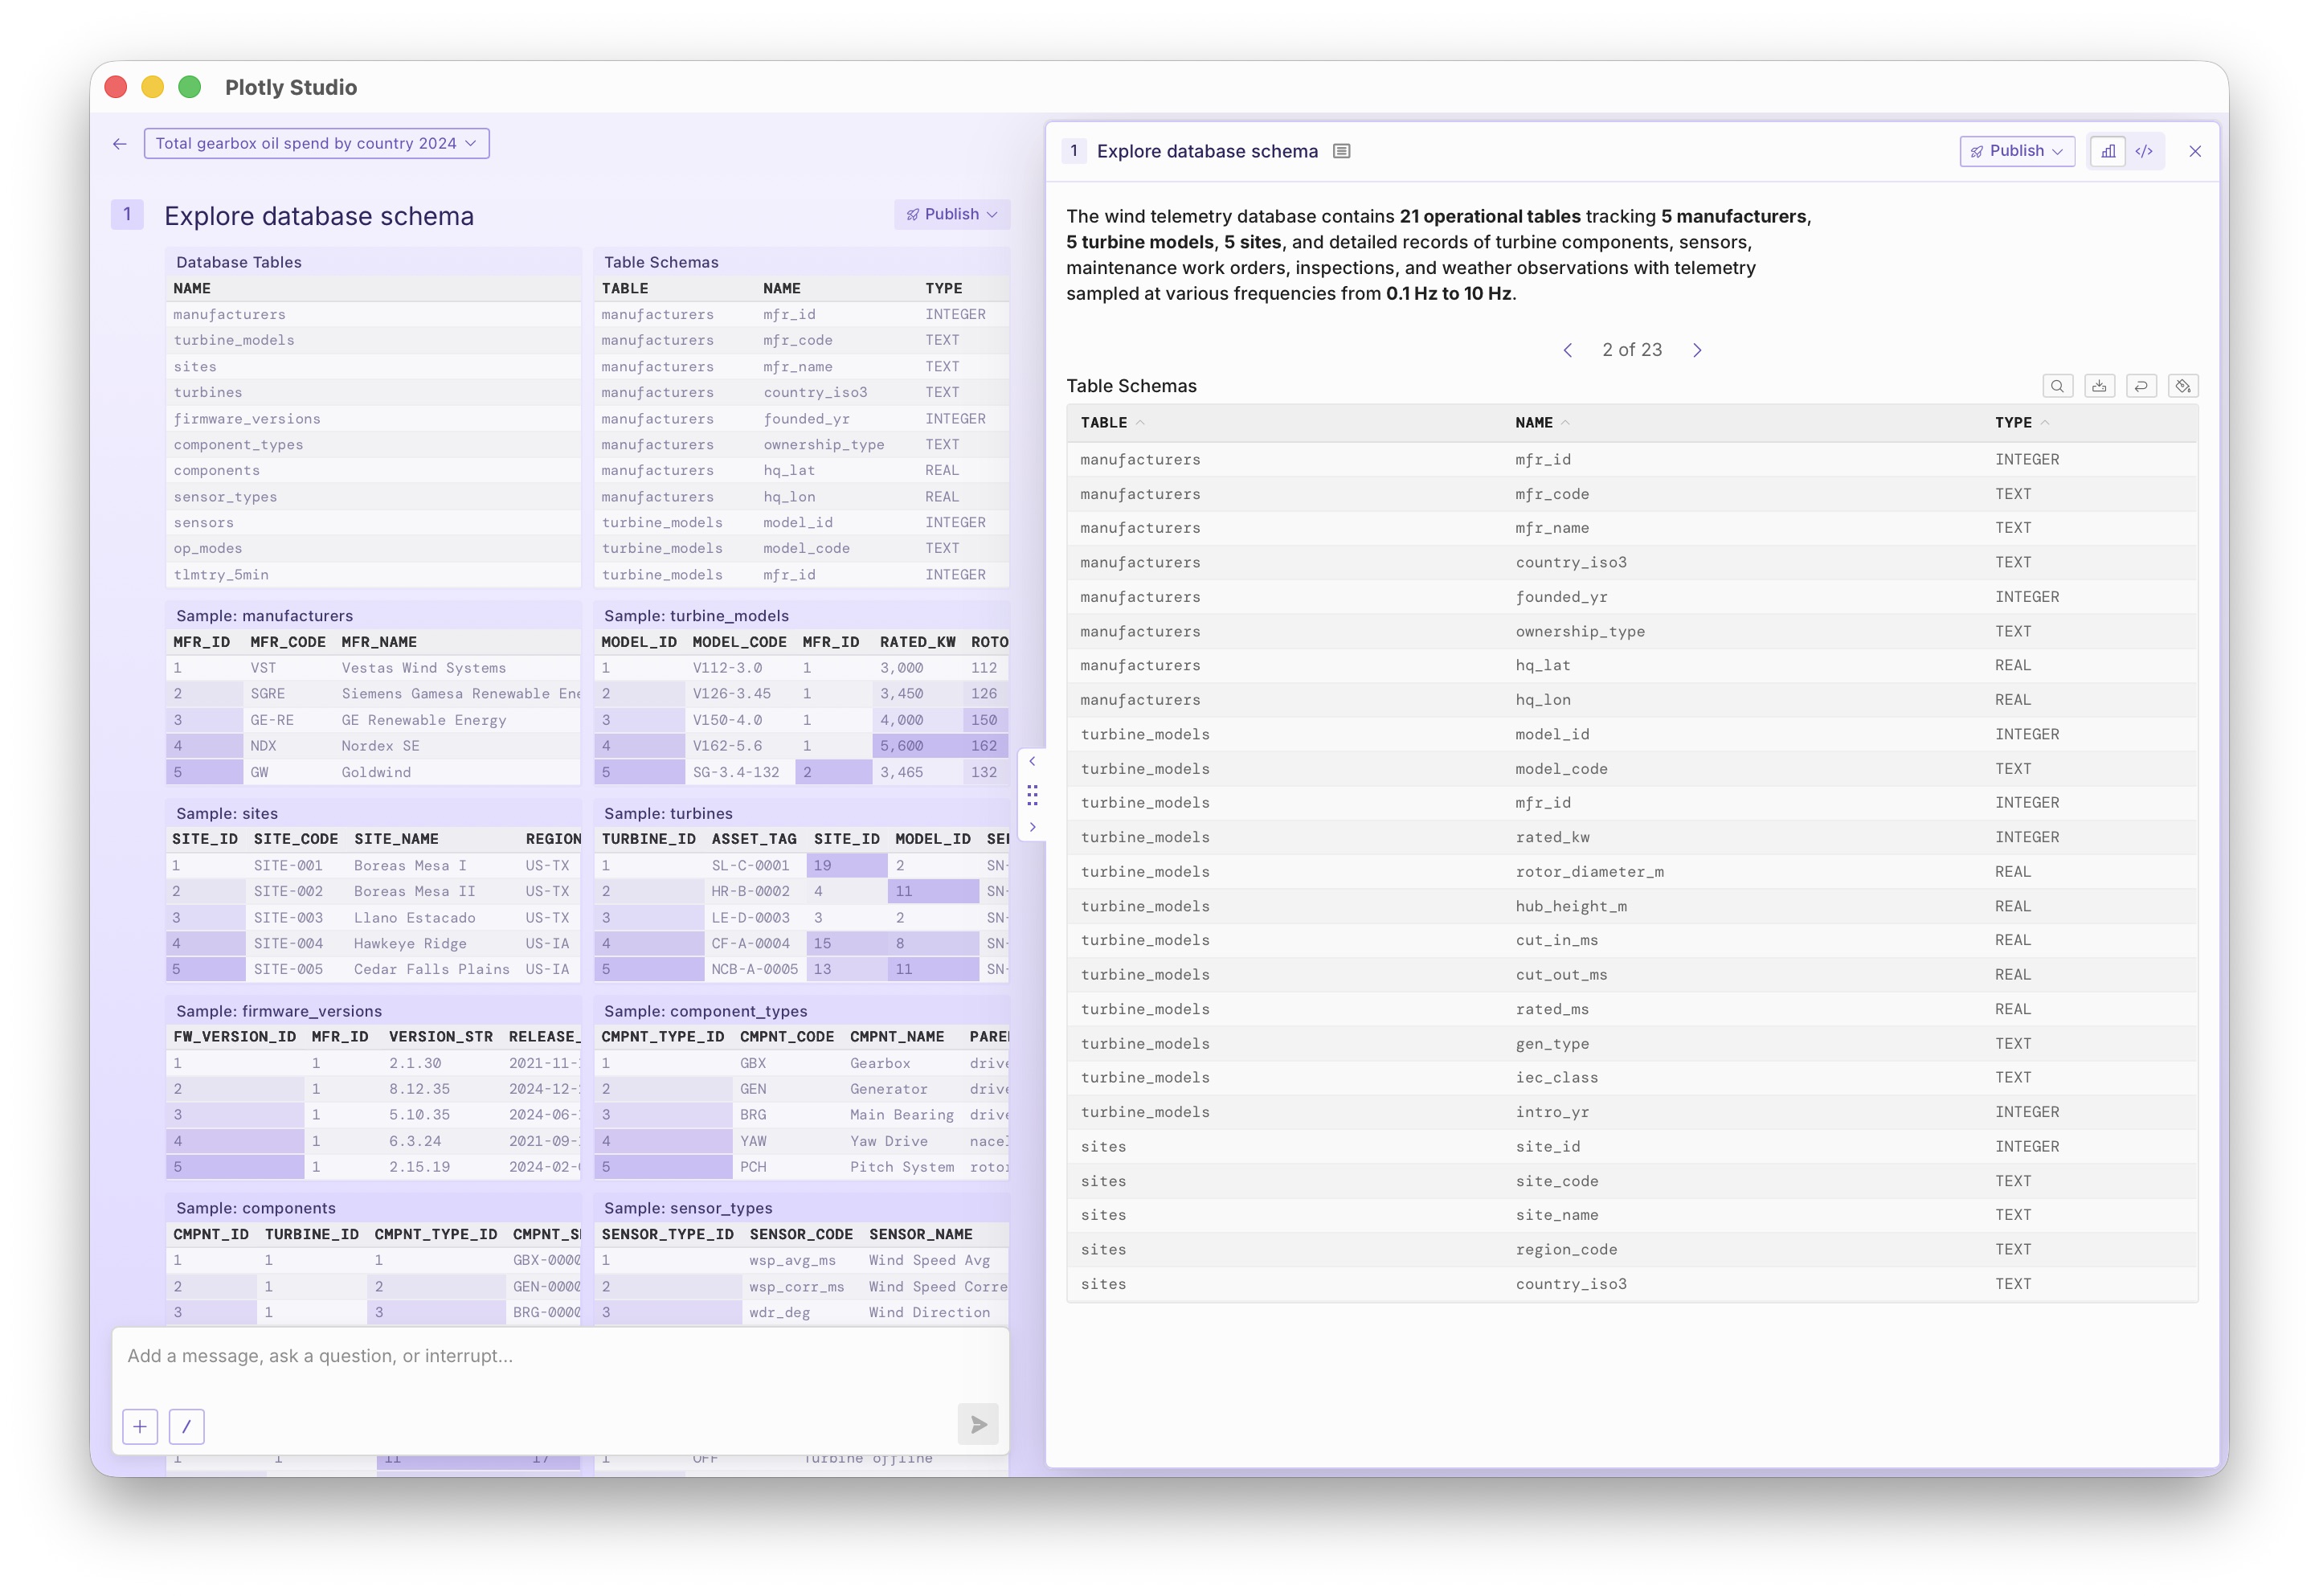Click 'site_code' in side panel table

[x=1557, y=1182]
